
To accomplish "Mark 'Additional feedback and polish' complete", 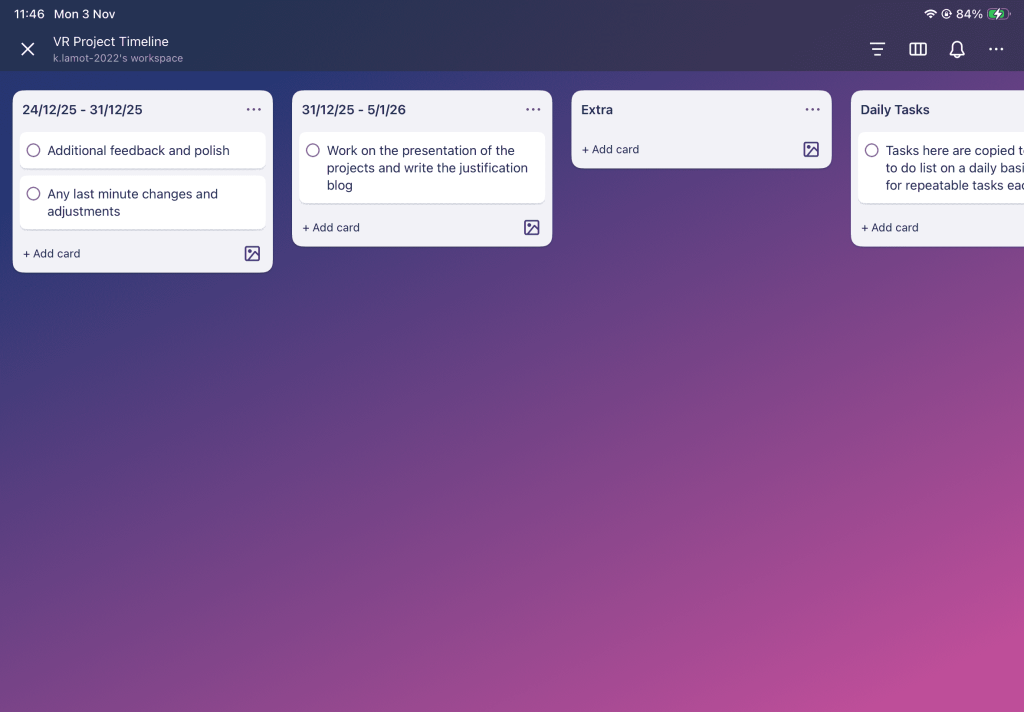I will [34, 151].
